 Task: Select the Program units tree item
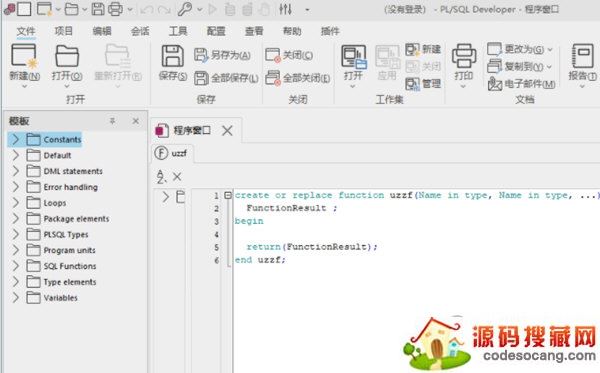(x=69, y=250)
